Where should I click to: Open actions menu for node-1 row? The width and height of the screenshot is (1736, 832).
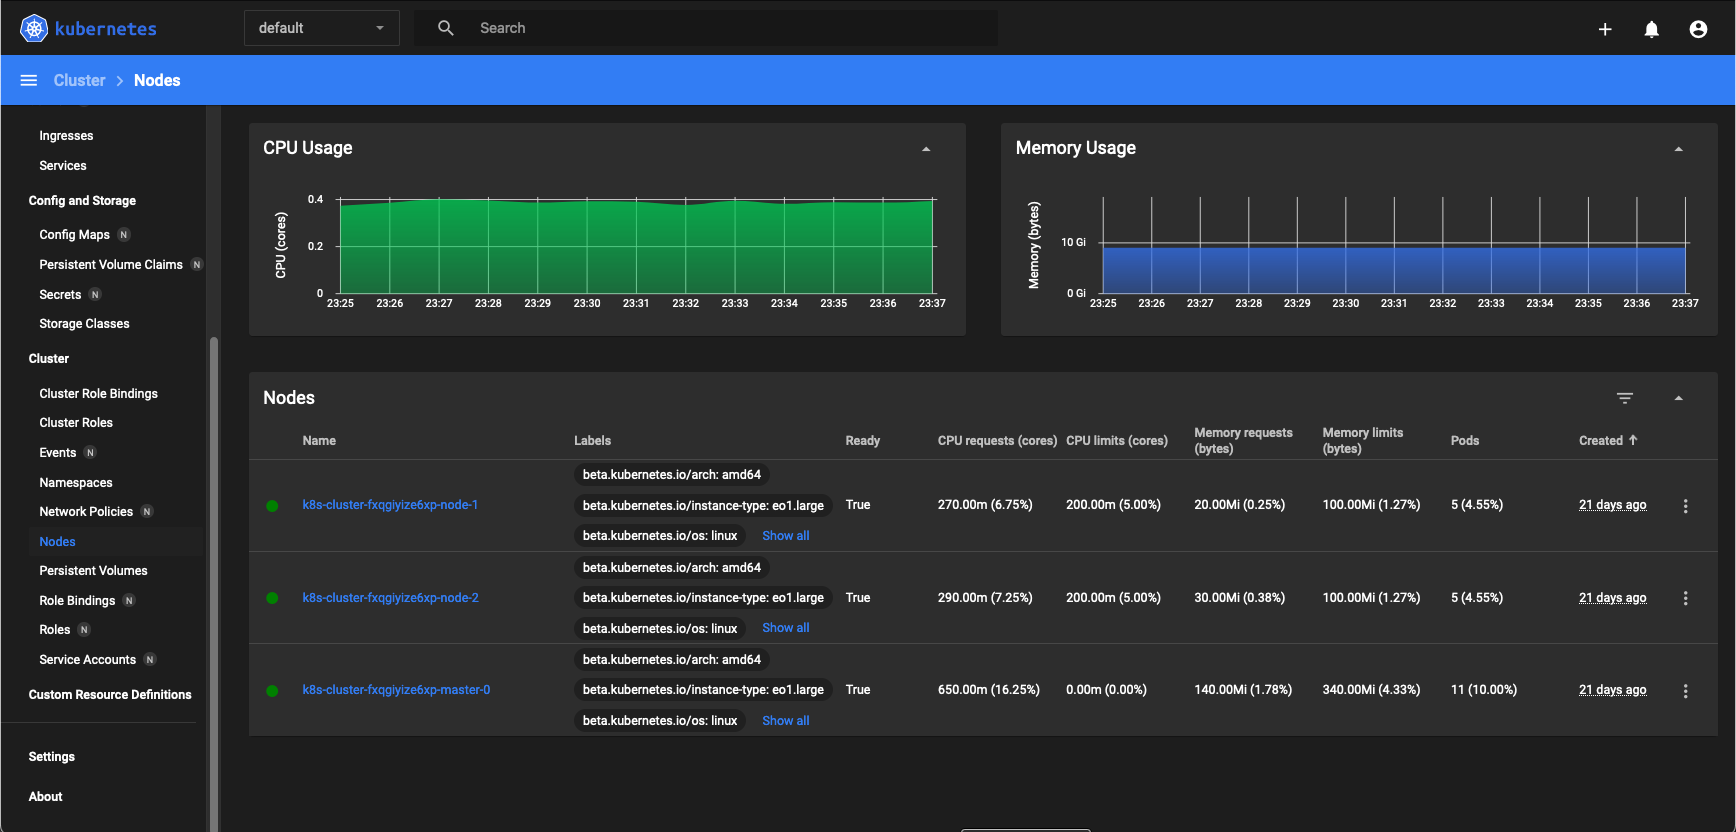[1685, 506]
